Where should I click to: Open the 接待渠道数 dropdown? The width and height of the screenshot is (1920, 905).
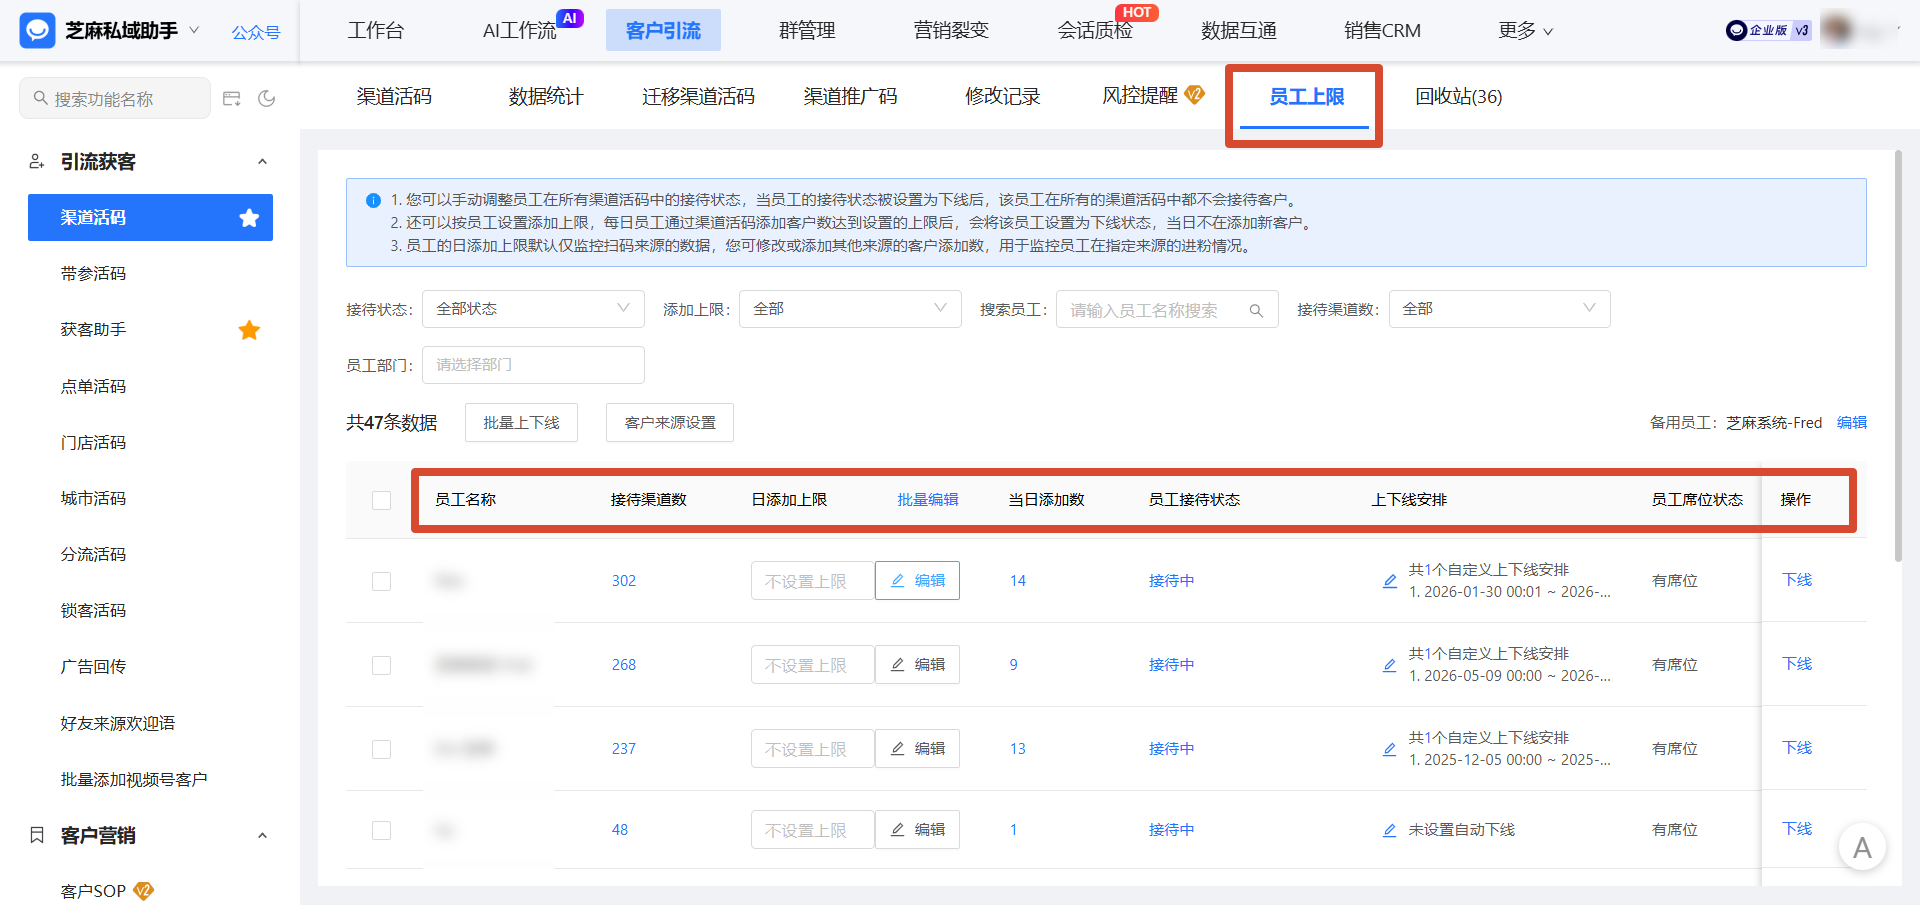1499,309
